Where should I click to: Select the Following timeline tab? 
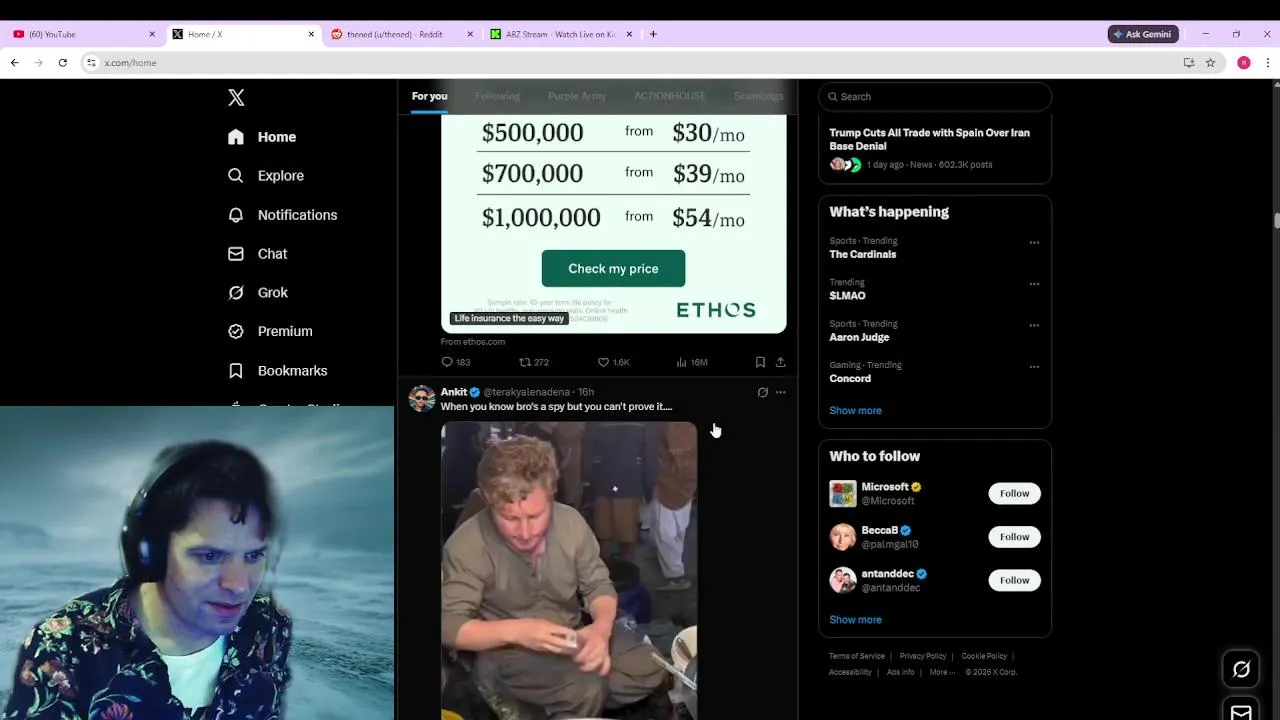(x=497, y=96)
